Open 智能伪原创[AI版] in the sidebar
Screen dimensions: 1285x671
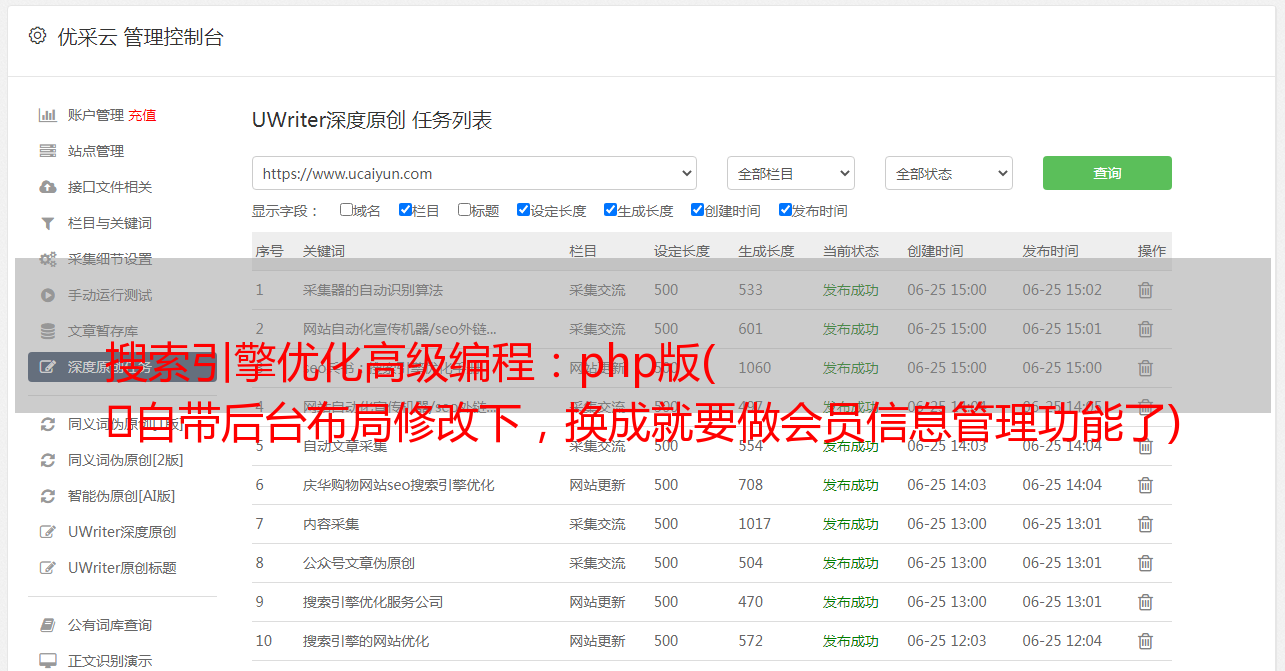121,496
